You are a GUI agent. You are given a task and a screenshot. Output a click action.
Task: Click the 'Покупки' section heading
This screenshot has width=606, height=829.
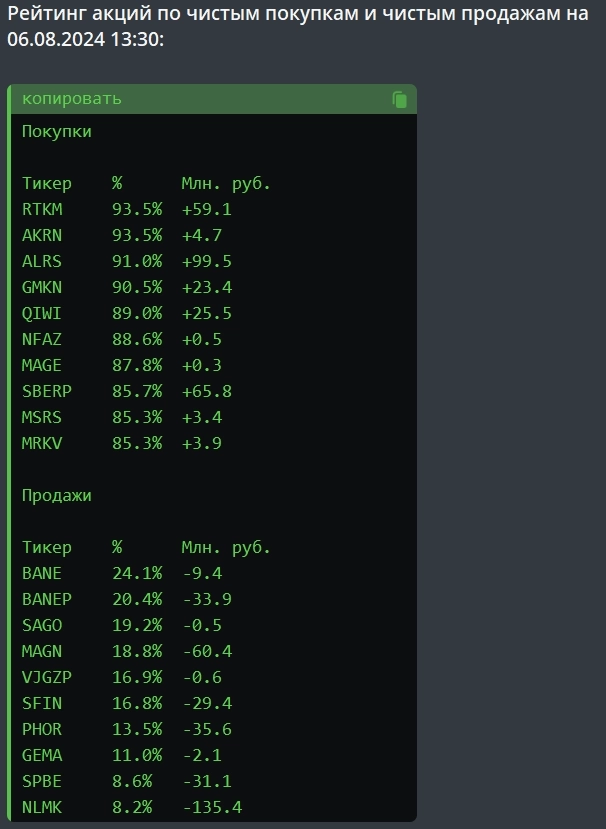coord(57,132)
